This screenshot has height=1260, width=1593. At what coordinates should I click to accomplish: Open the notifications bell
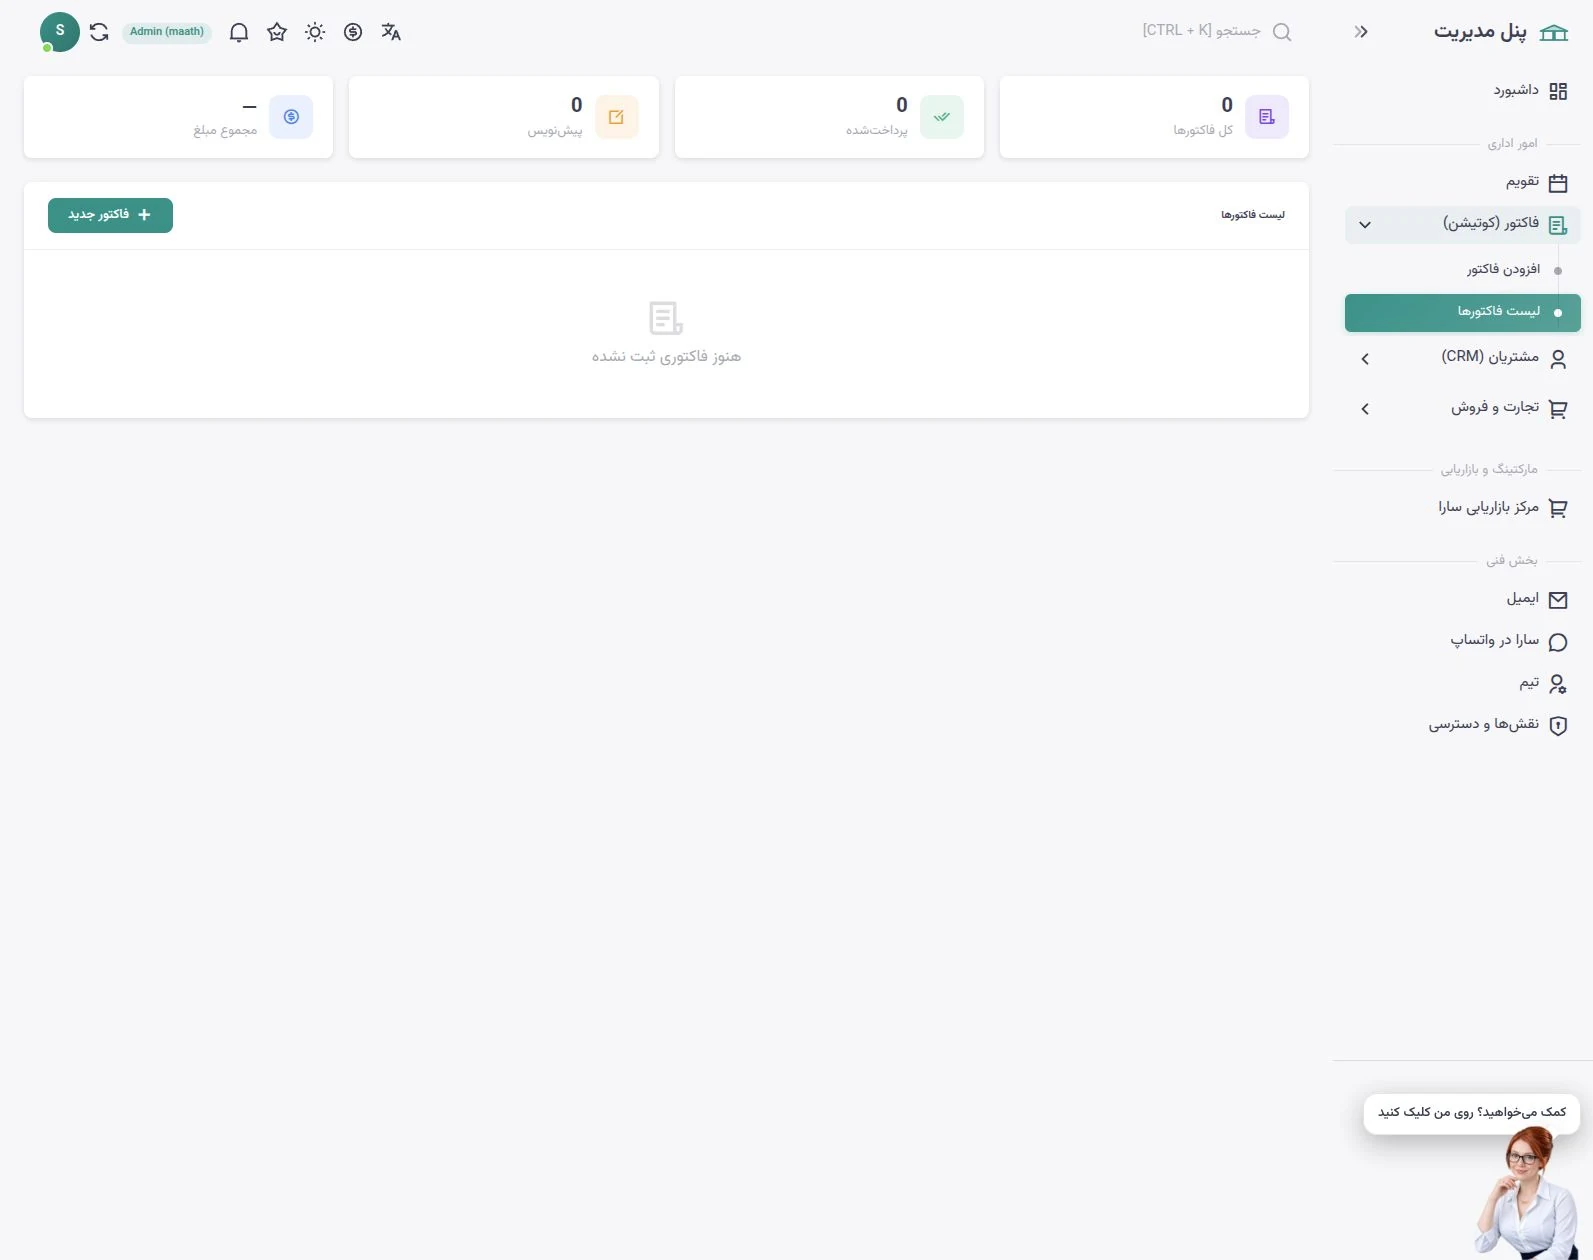(239, 32)
